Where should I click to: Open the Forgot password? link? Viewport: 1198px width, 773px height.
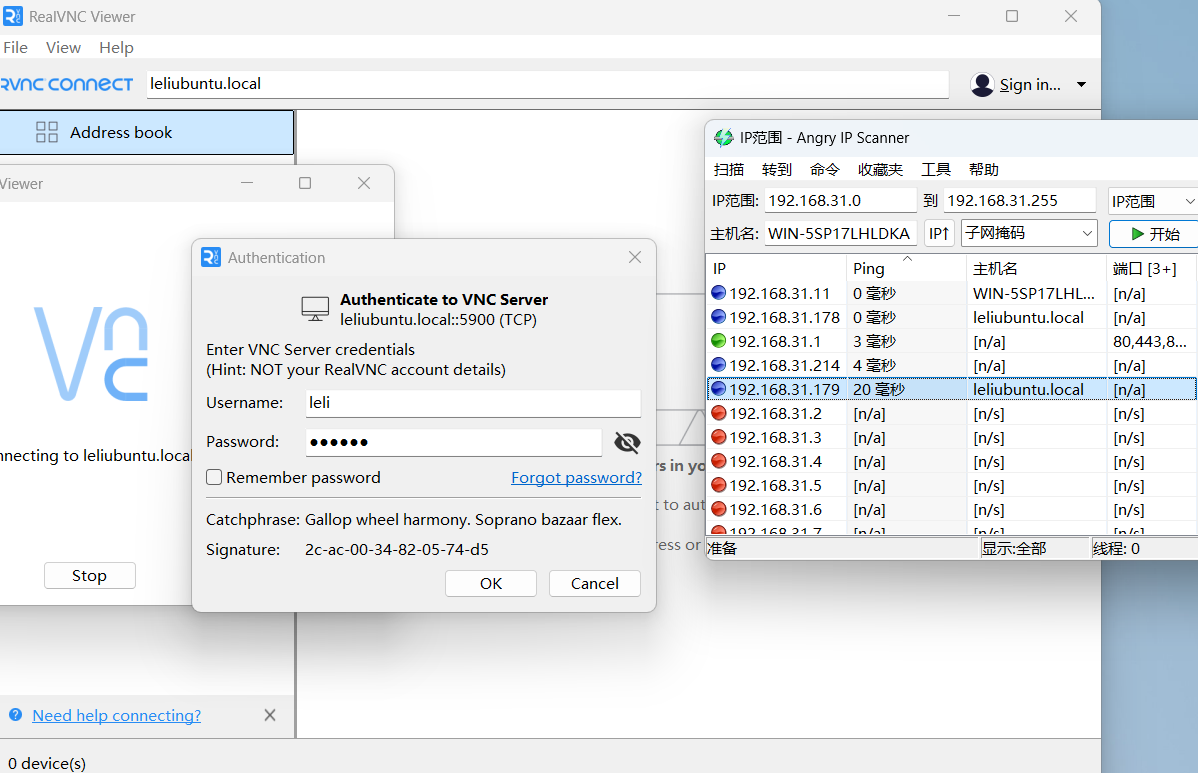(x=576, y=477)
